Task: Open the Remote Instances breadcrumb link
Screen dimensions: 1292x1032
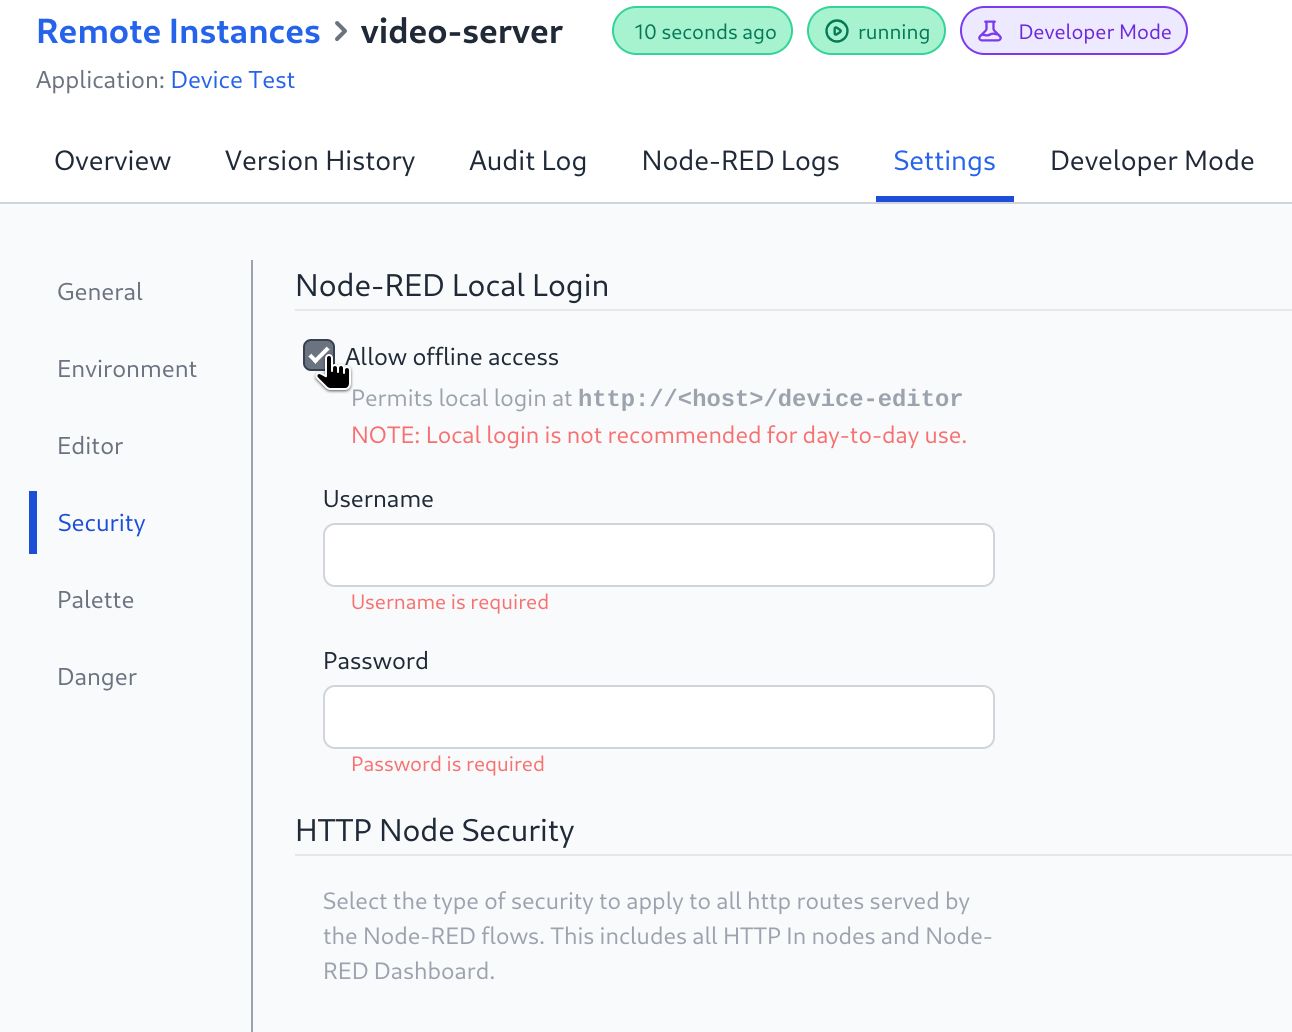Action: coord(176,31)
